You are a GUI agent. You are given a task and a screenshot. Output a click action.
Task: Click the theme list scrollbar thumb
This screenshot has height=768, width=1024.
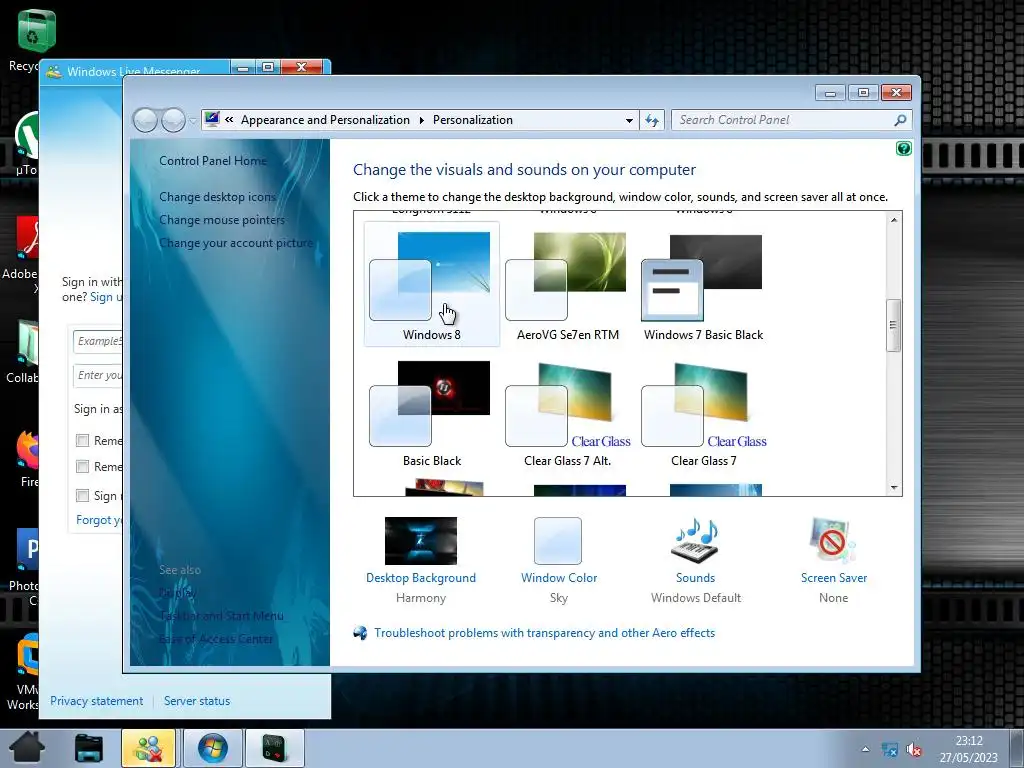[894, 325]
